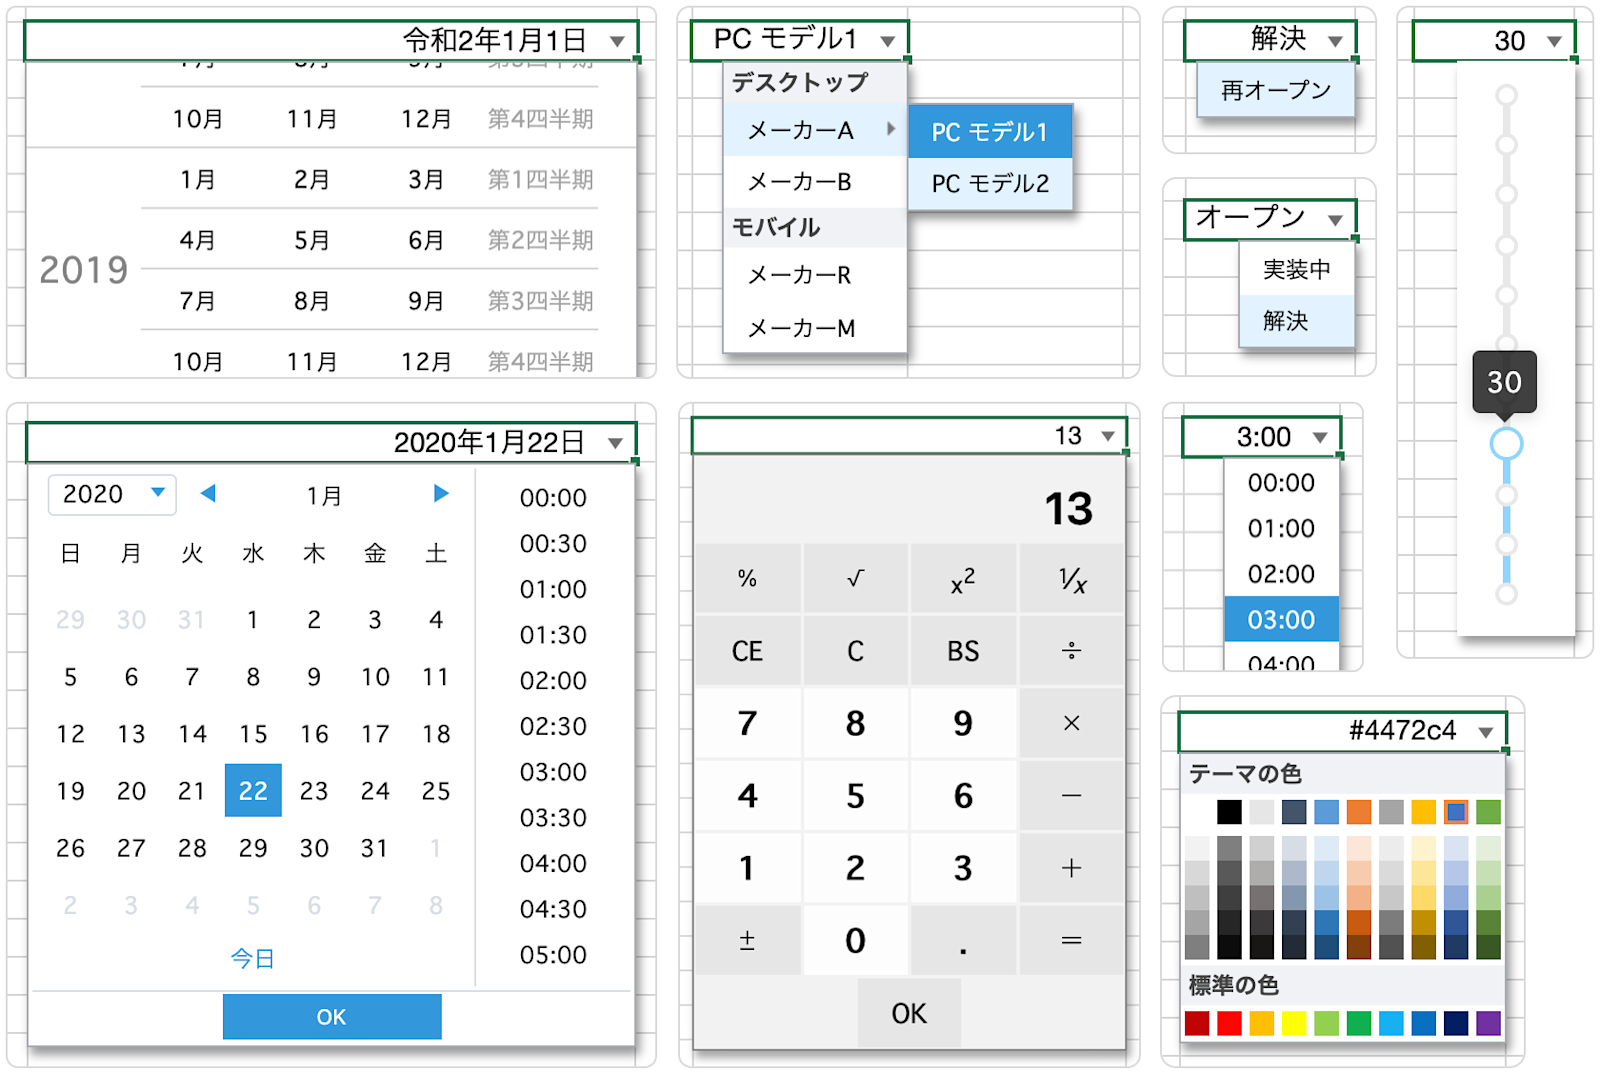Click the reciprocal 1/x calculator key
The image size is (1600, 1072).
coord(1071,578)
